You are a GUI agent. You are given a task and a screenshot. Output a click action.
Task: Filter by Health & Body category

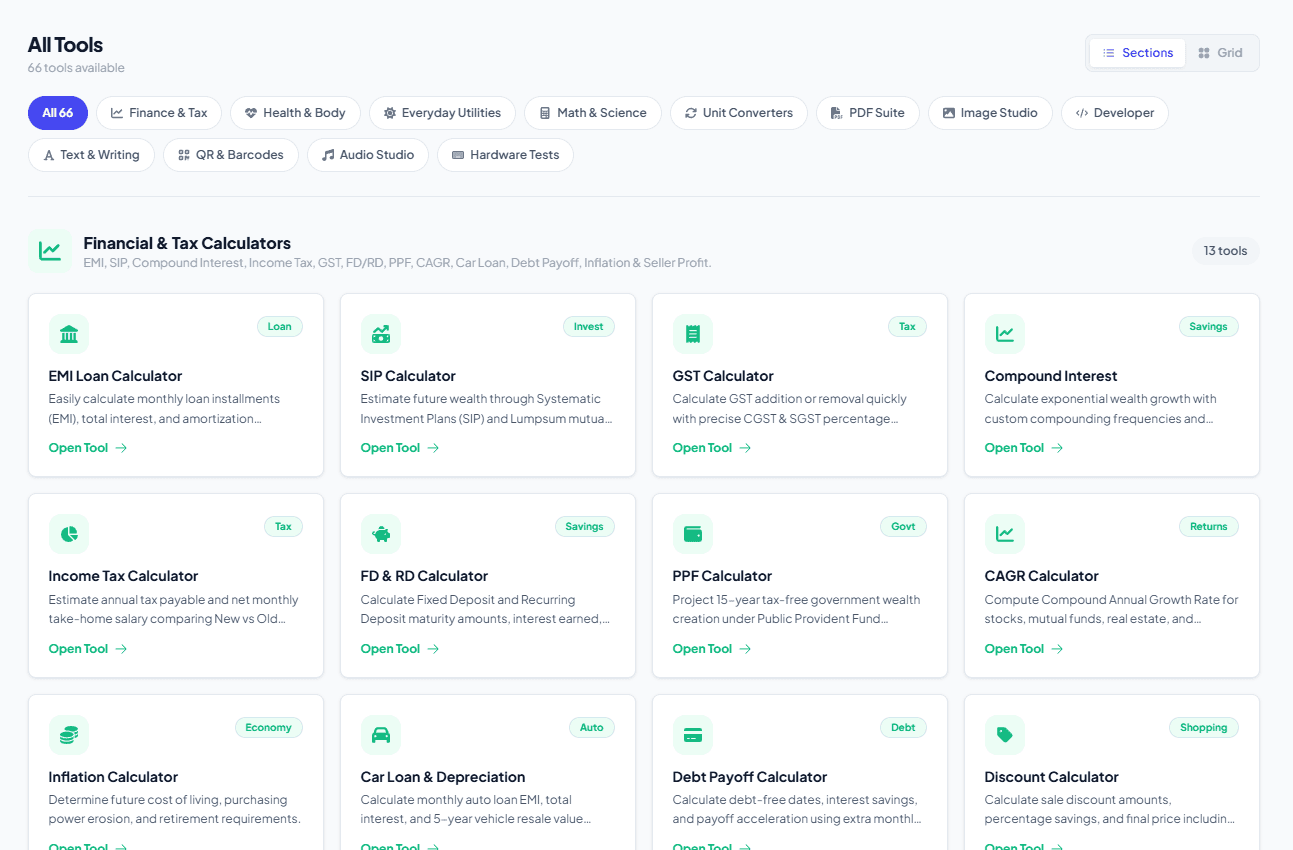click(x=295, y=113)
